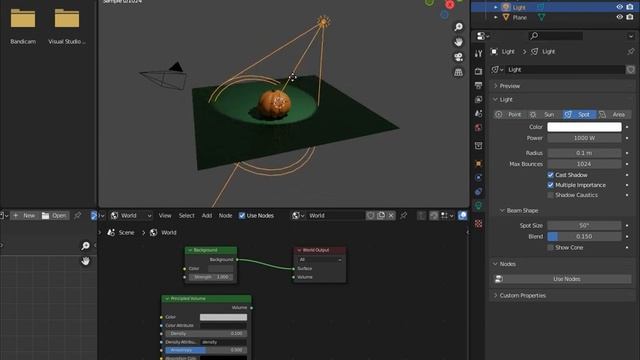This screenshot has width=640, height=360.
Task: Toggle Multiple Importance checkbox
Action: pos(550,185)
